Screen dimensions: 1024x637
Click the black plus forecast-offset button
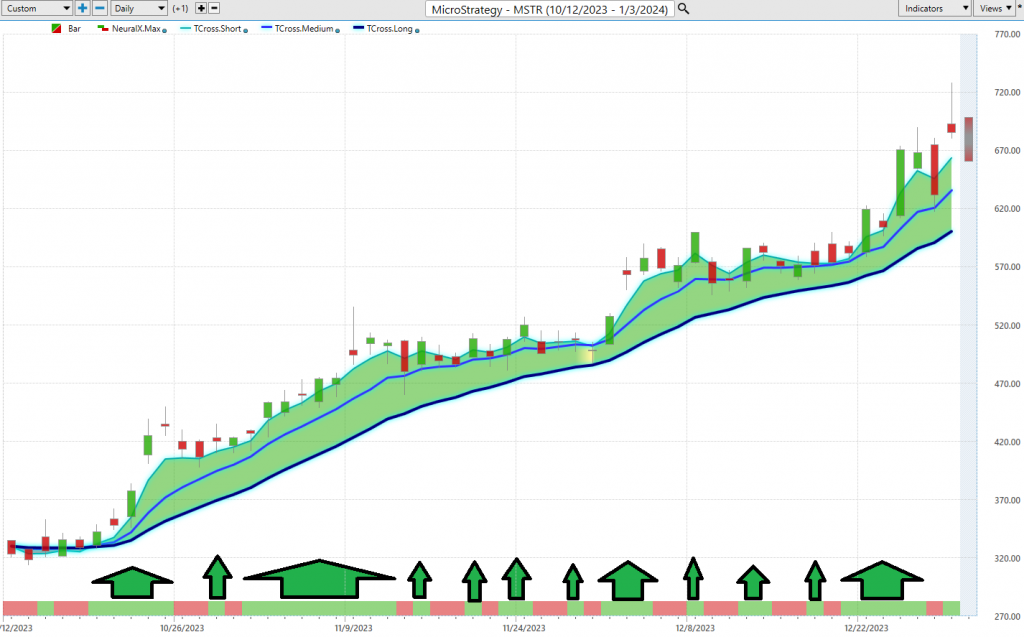pos(201,8)
